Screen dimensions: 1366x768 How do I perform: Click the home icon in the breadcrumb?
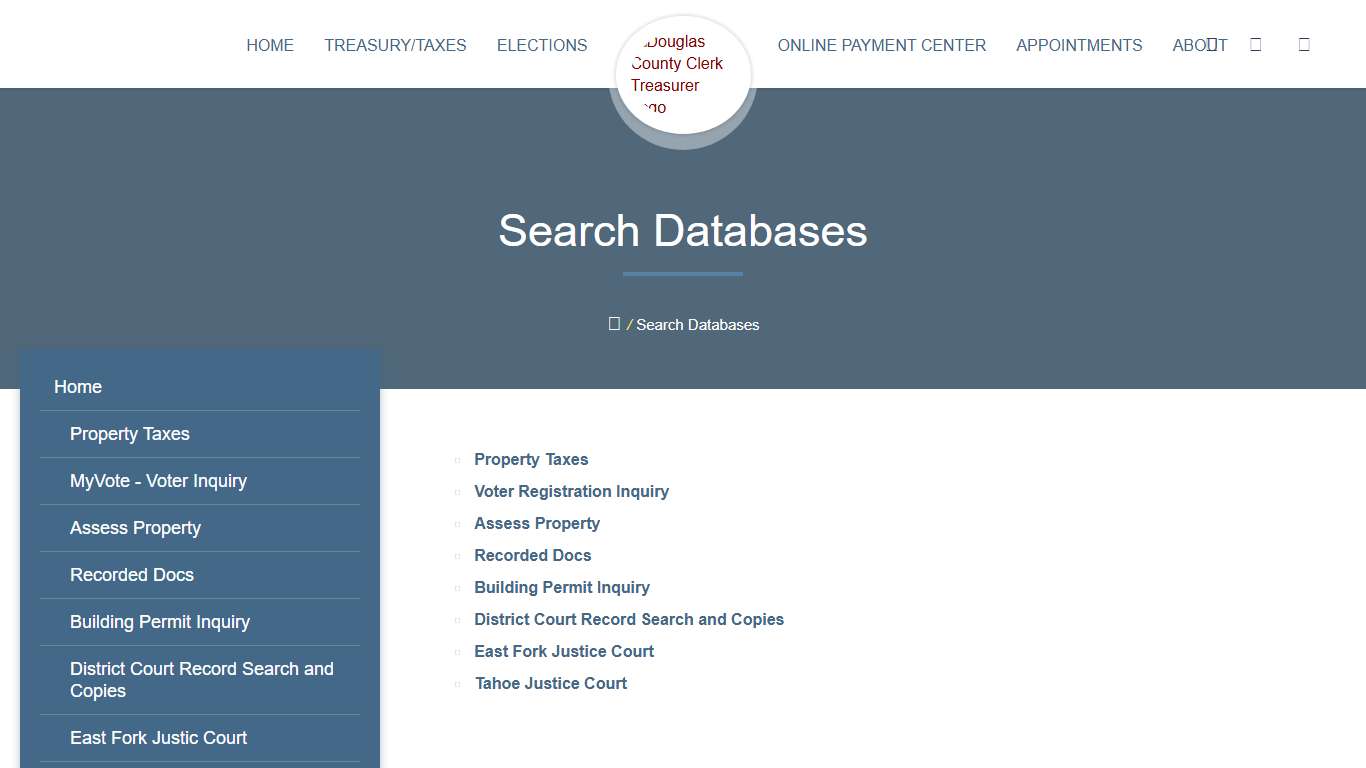(x=614, y=323)
